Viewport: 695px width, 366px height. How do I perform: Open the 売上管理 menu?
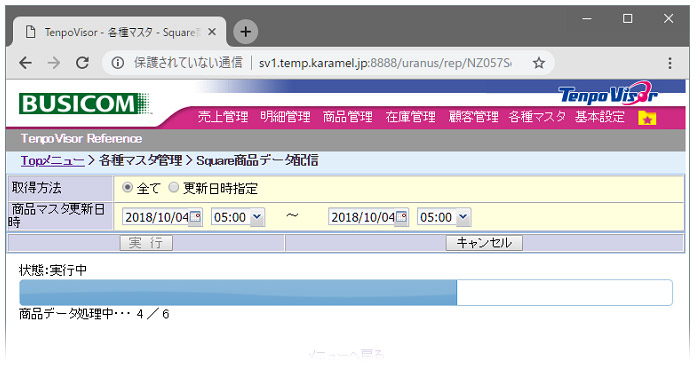click(223, 117)
